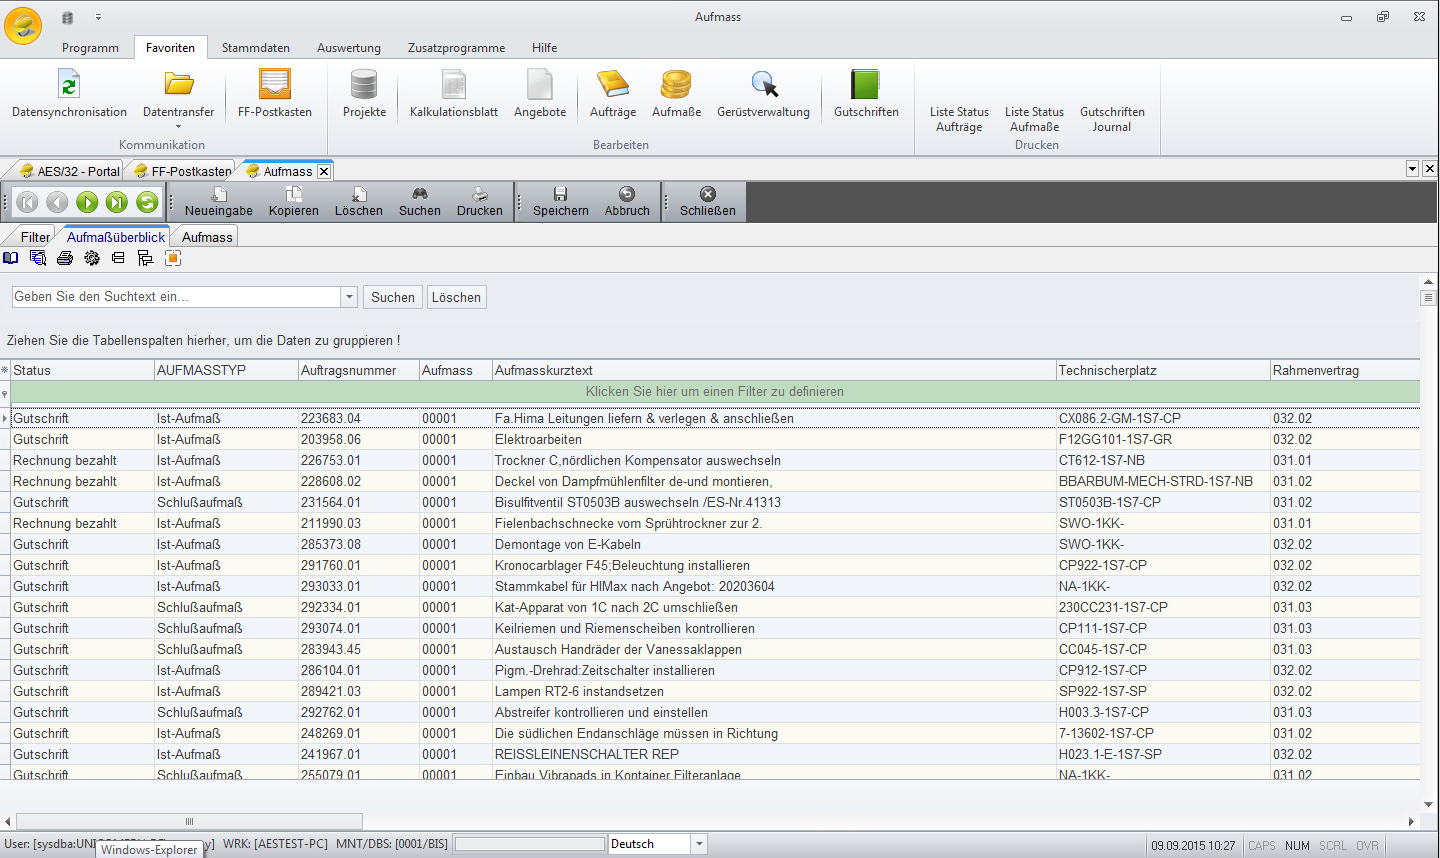Click the green refresh navigation button
Screen dimensions: 1440x858
click(147, 202)
